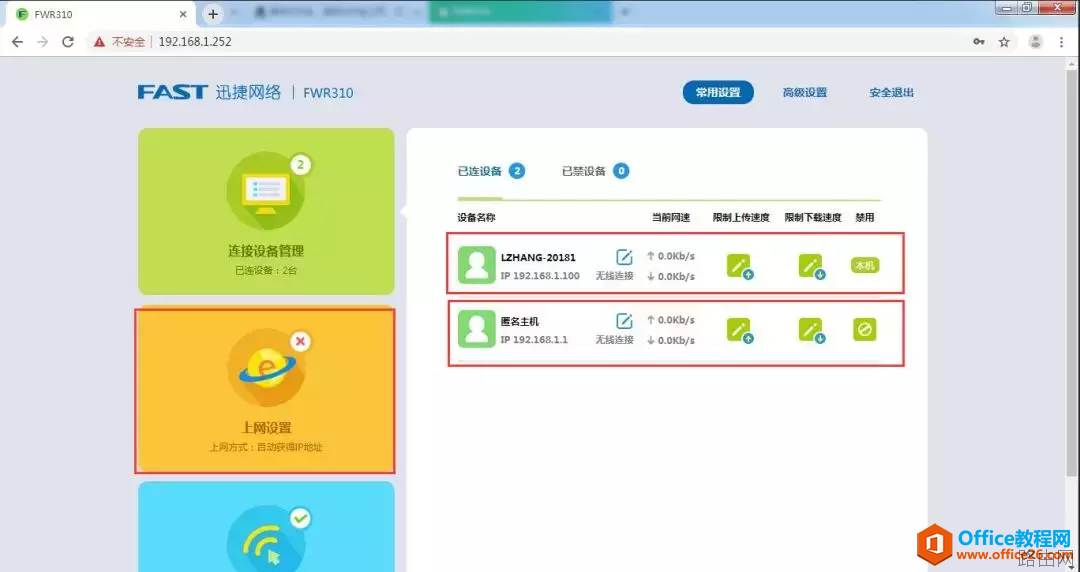1080x572 pixels.
Task: Edit the 匿名主机 device name
Action: point(624,321)
